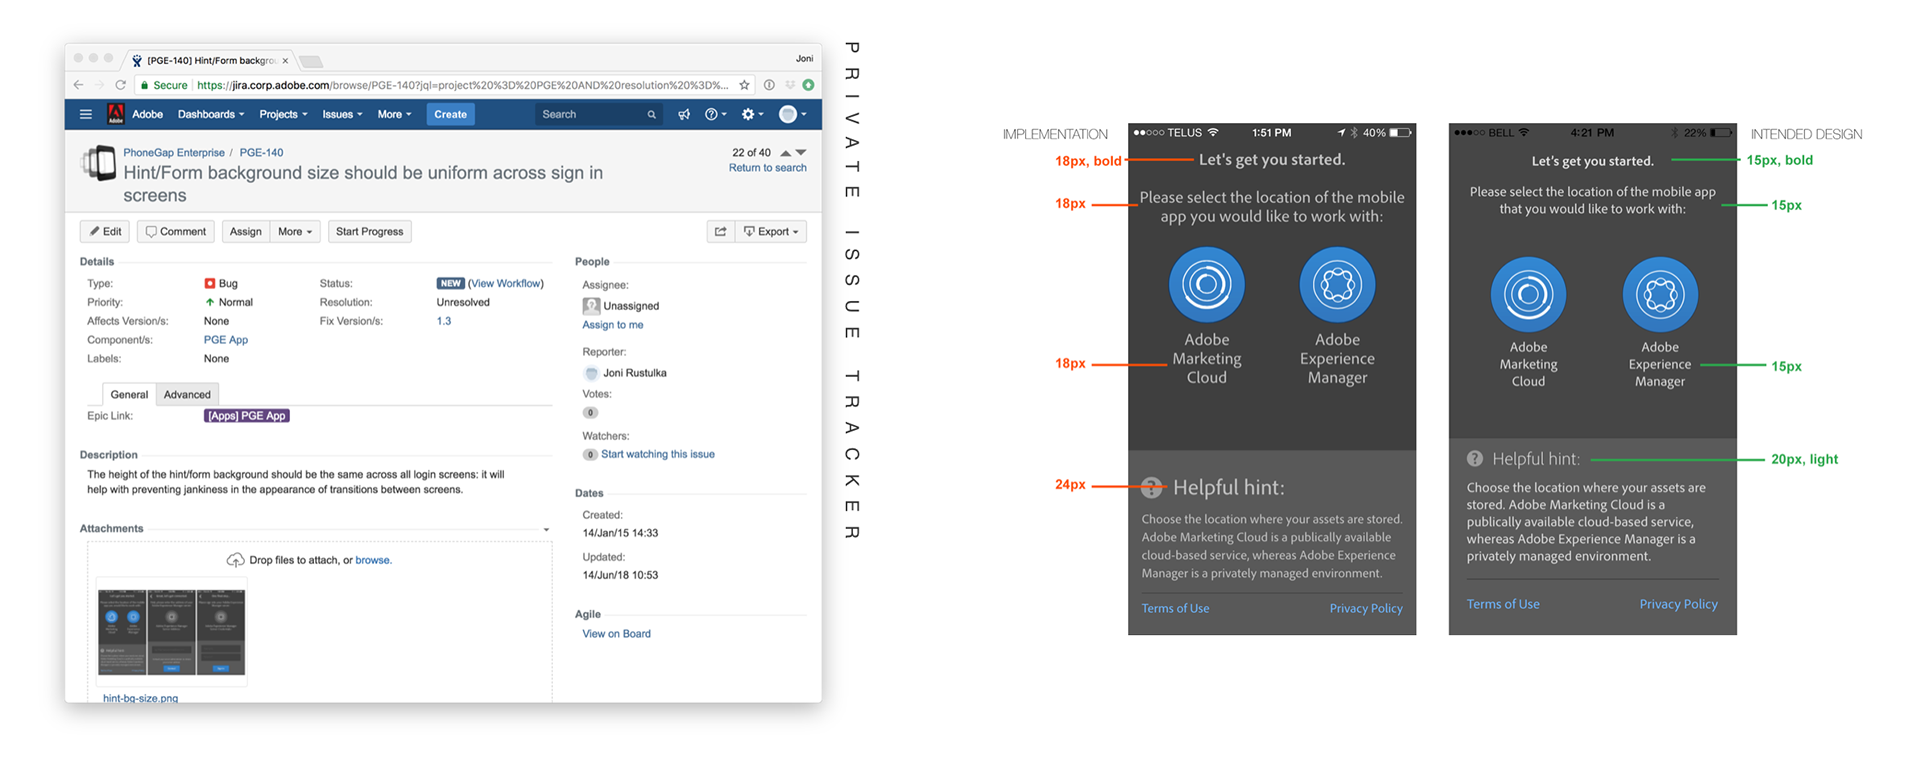Screen dimensions: 1920x768
Task: Click the browser address bar URL
Action: [x=462, y=85]
